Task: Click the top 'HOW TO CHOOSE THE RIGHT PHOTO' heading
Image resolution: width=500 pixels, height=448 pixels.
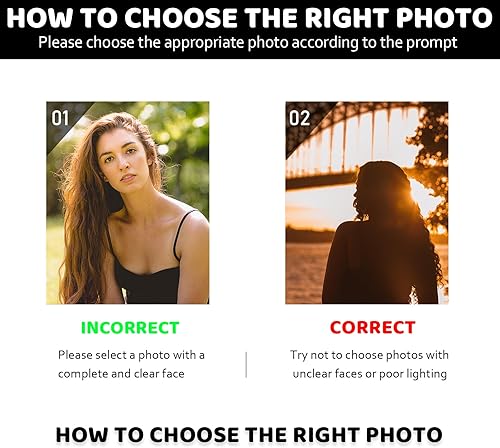Action: tap(249, 17)
